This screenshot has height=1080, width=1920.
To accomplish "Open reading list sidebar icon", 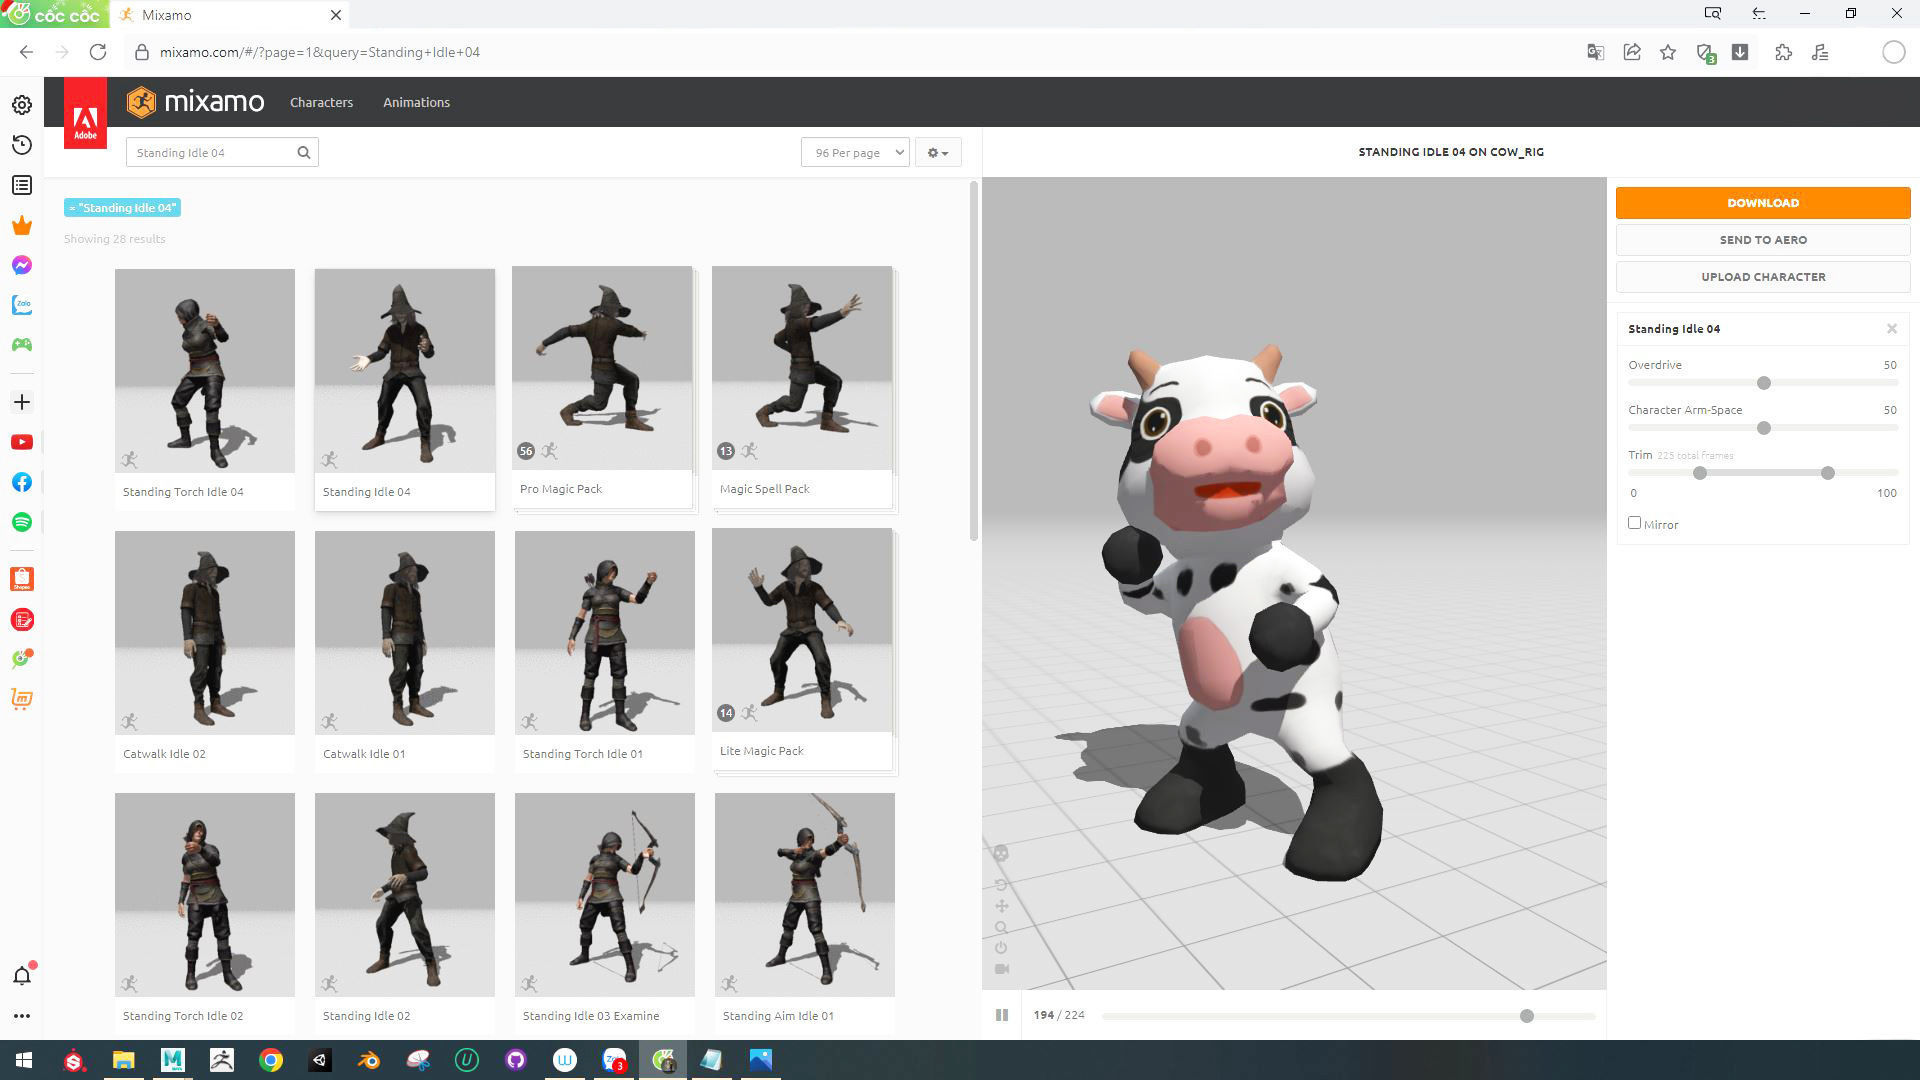I will click(22, 185).
